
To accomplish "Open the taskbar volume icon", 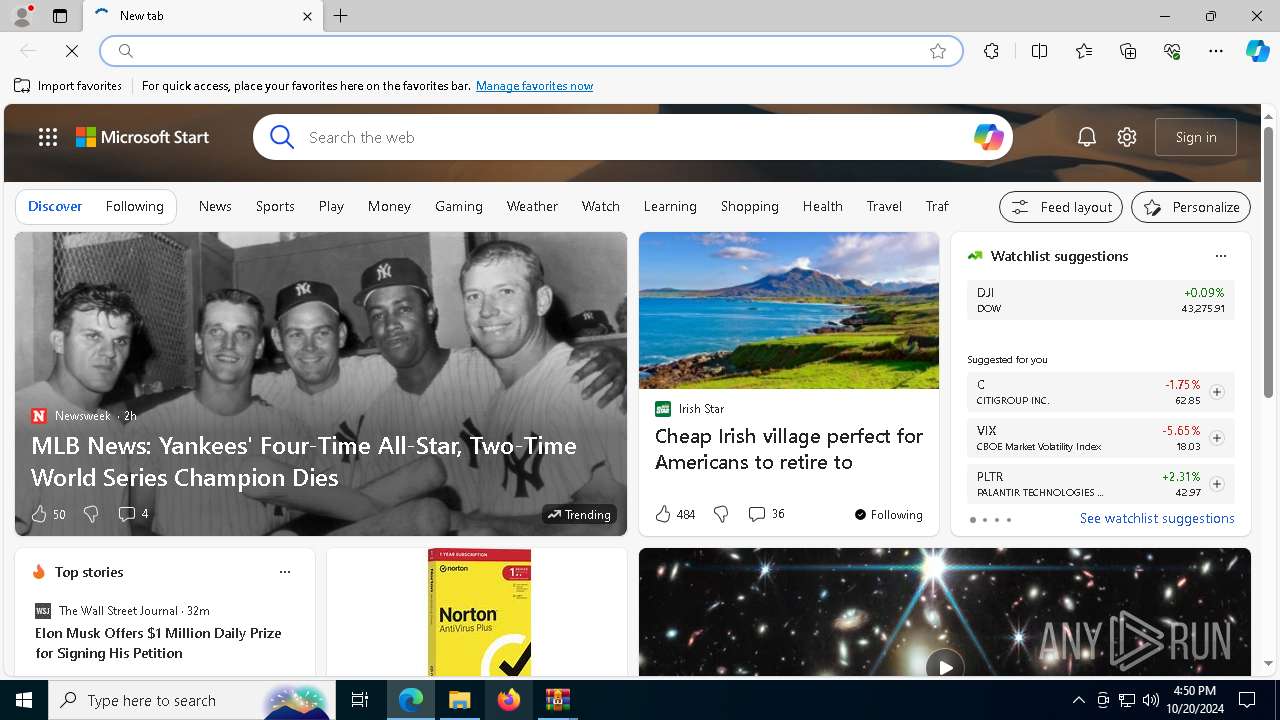I will (1150, 700).
